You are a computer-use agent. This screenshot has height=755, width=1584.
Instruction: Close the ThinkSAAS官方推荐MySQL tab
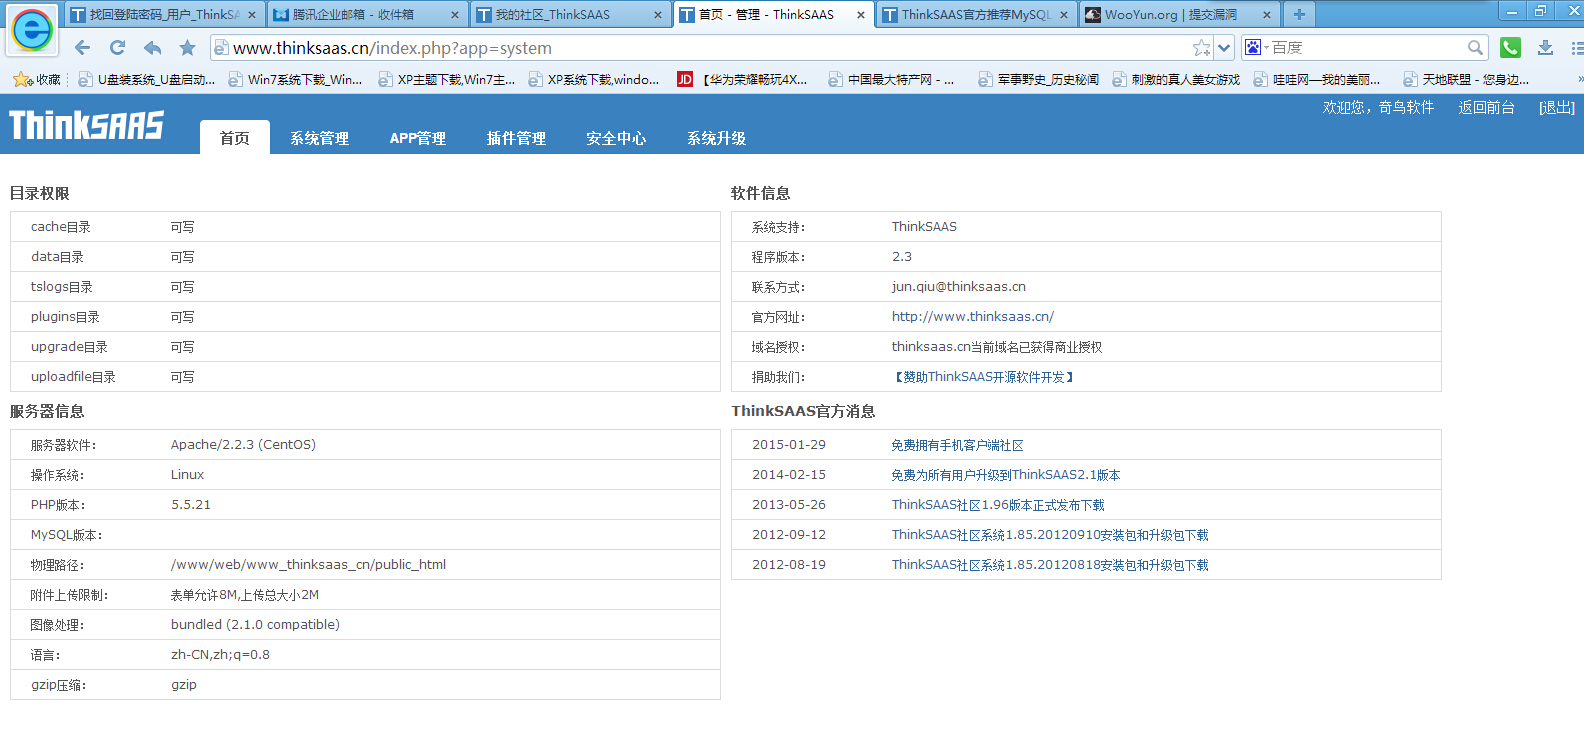[x=1064, y=15]
